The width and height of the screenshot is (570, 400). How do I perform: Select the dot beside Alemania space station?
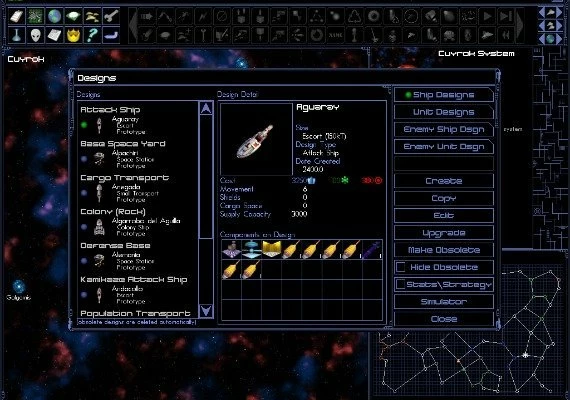tap(84, 261)
